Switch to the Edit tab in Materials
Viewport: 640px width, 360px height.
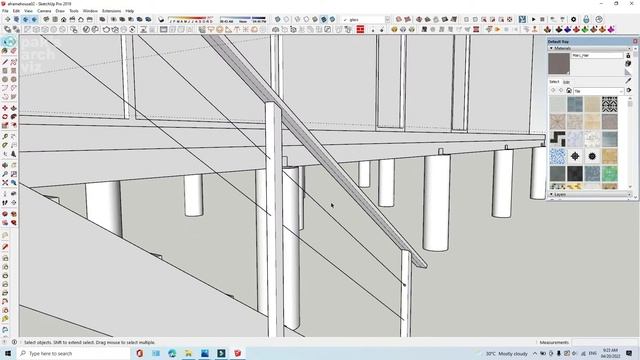pos(567,82)
